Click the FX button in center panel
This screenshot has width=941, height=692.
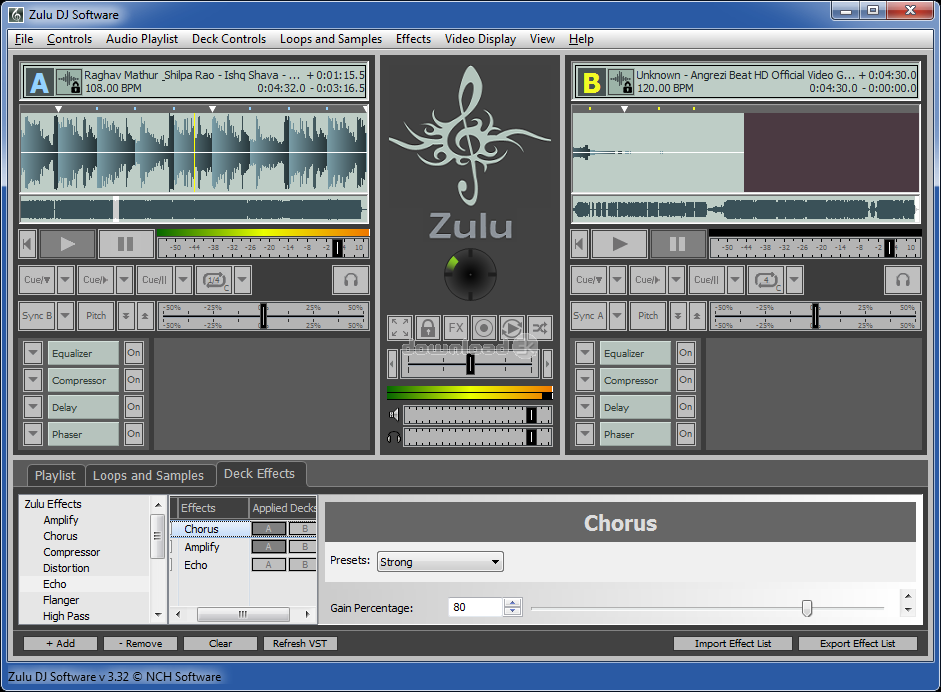(x=456, y=328)
